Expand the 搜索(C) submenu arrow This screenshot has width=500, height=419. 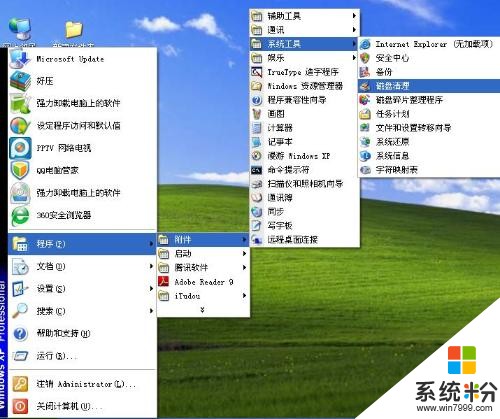tap(151, 311)
